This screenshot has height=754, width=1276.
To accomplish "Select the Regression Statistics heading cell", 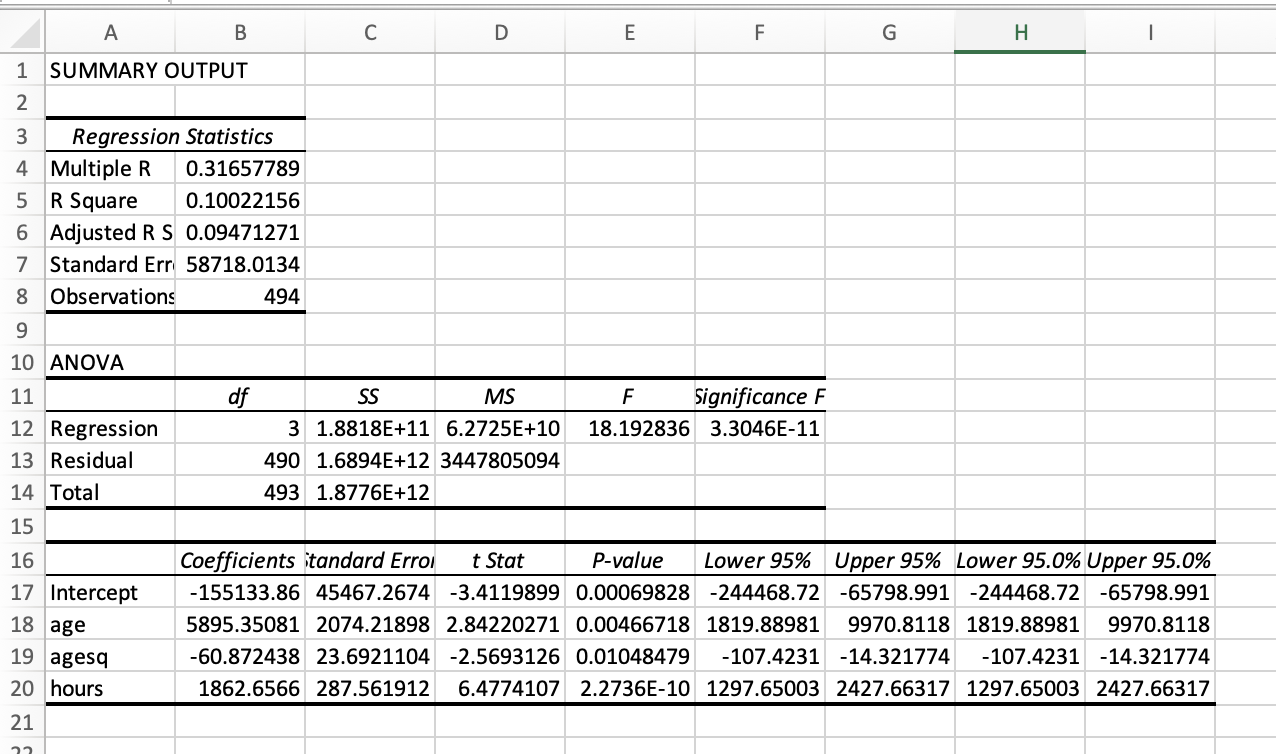I will pos(110,136).
